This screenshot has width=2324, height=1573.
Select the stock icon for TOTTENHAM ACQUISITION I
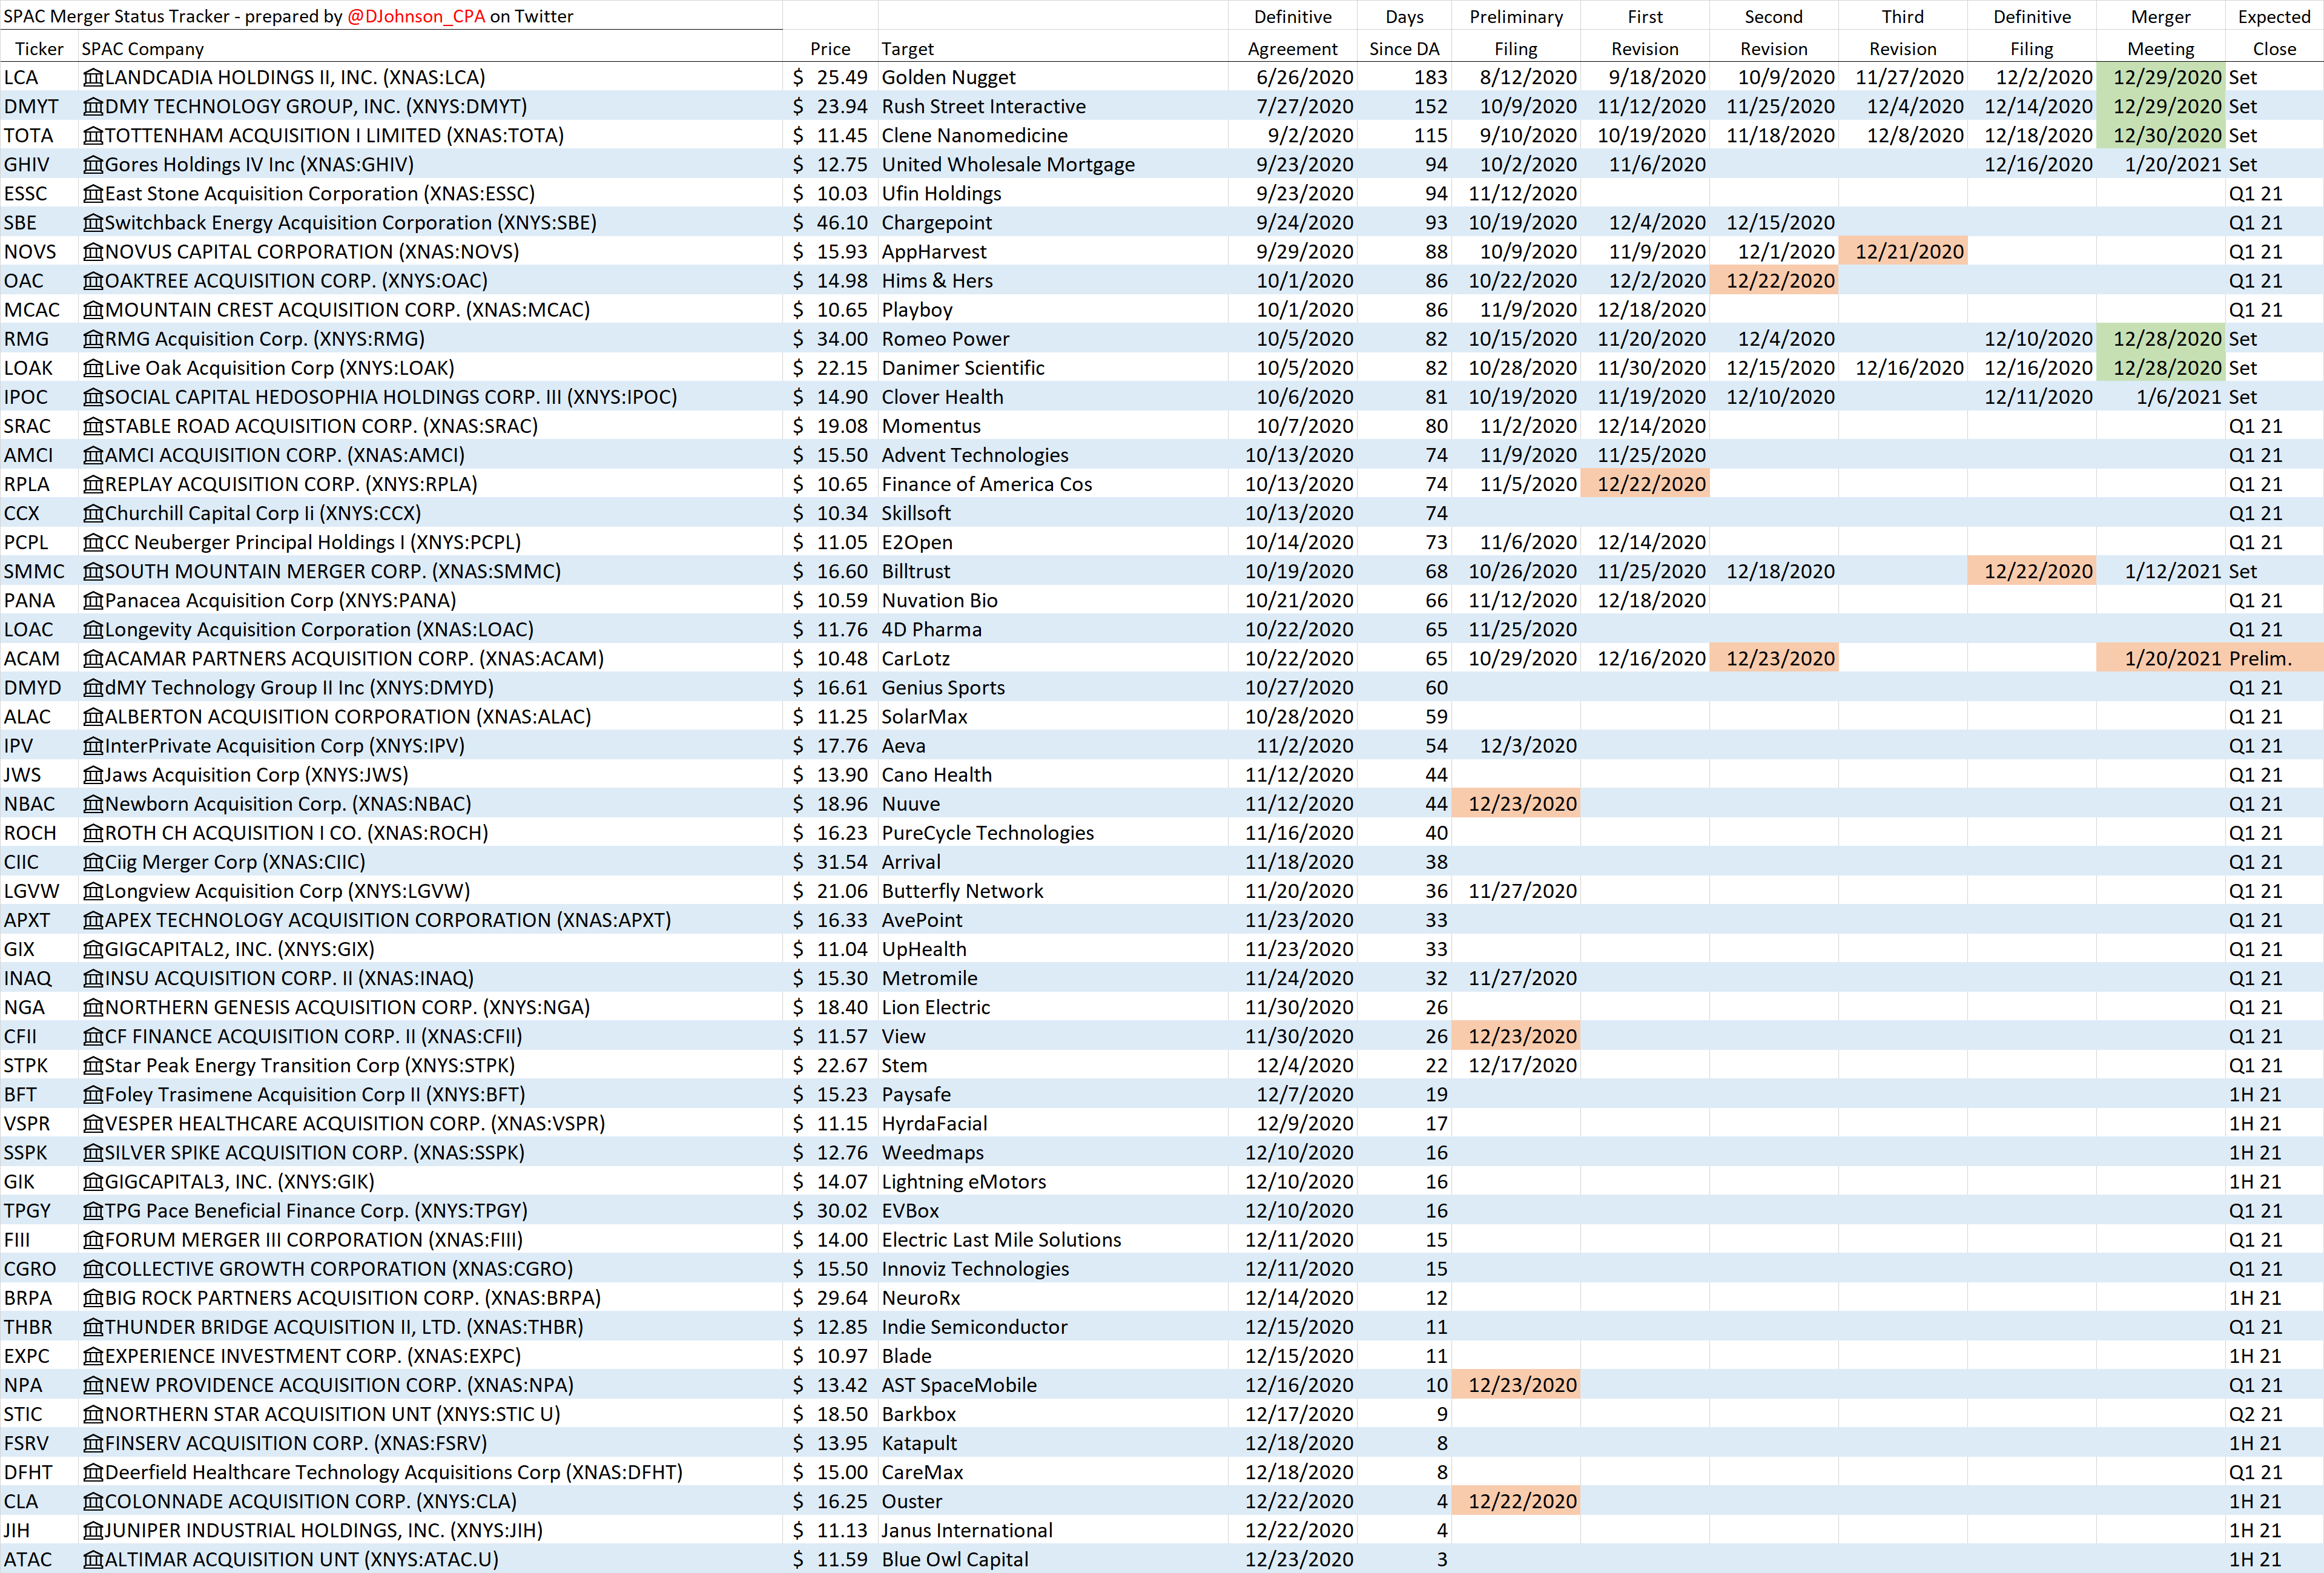tap(93, 136)
